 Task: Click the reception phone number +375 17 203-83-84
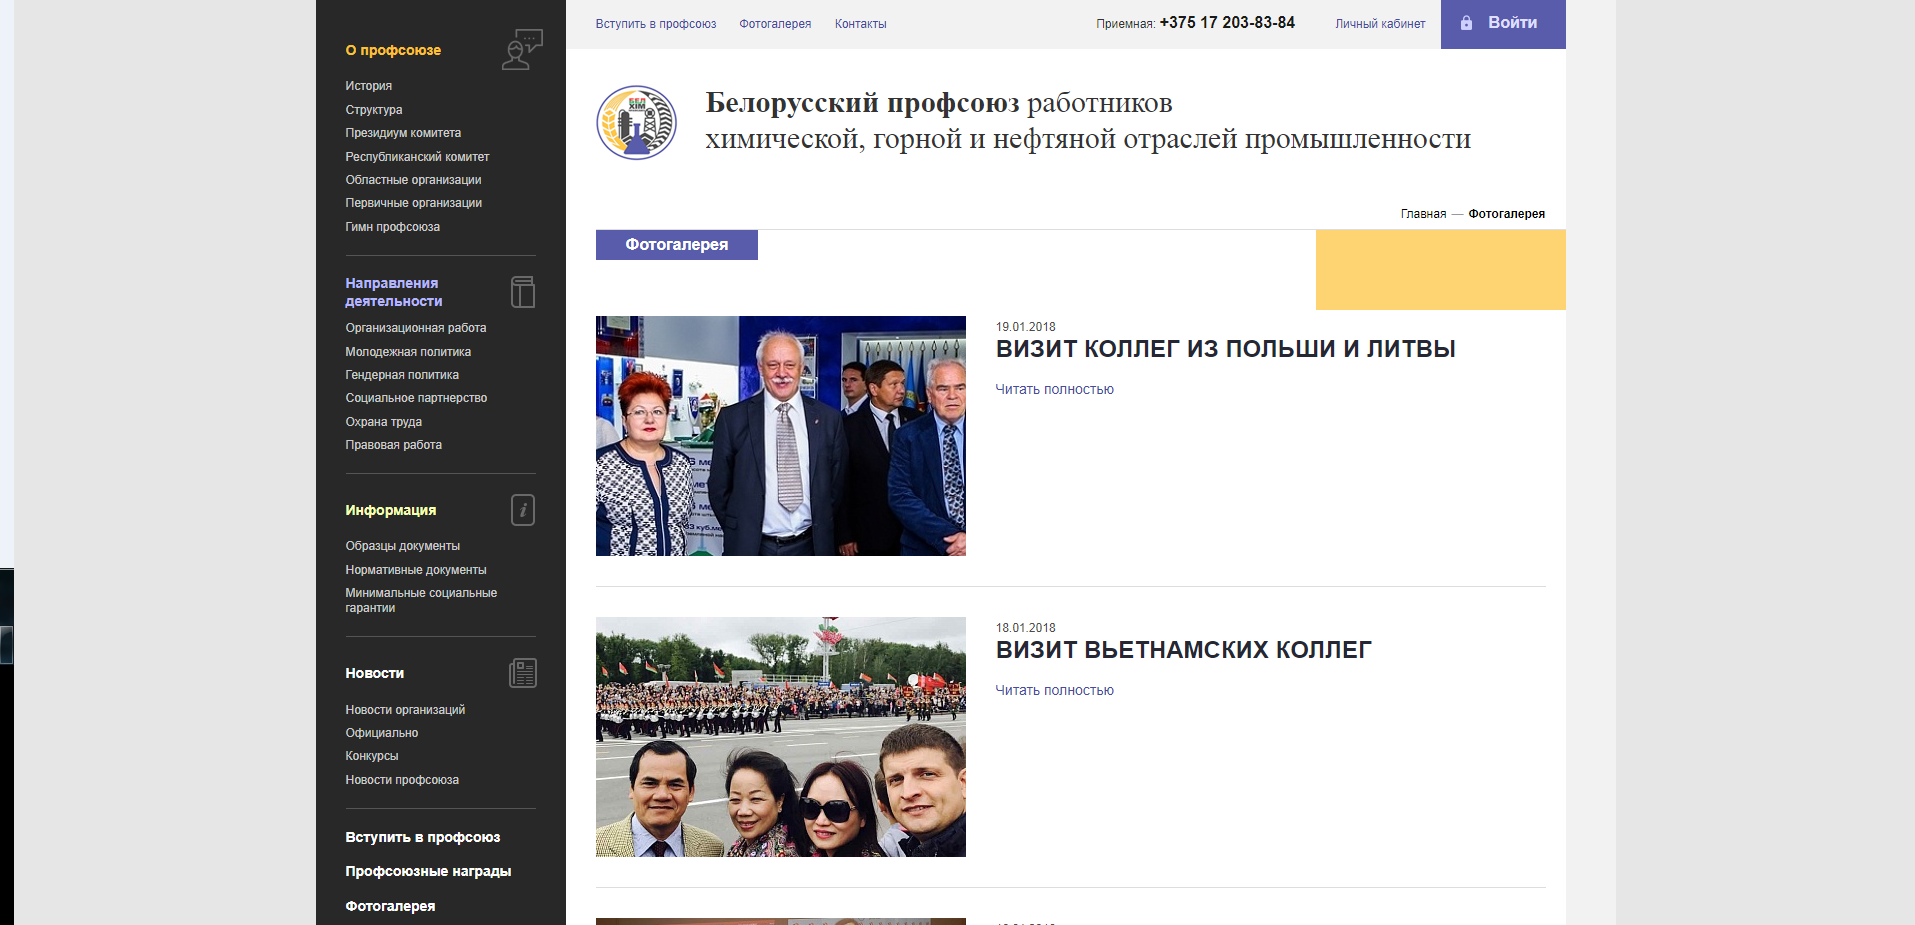click(1227, 22)
